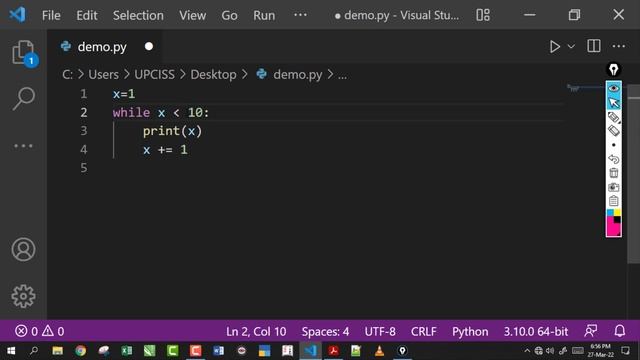The height and width of the screenshot is (360, 640).
Task: Open the Explorer view in the activity bar
Action: pyautogui.click(x=23, y=53)
